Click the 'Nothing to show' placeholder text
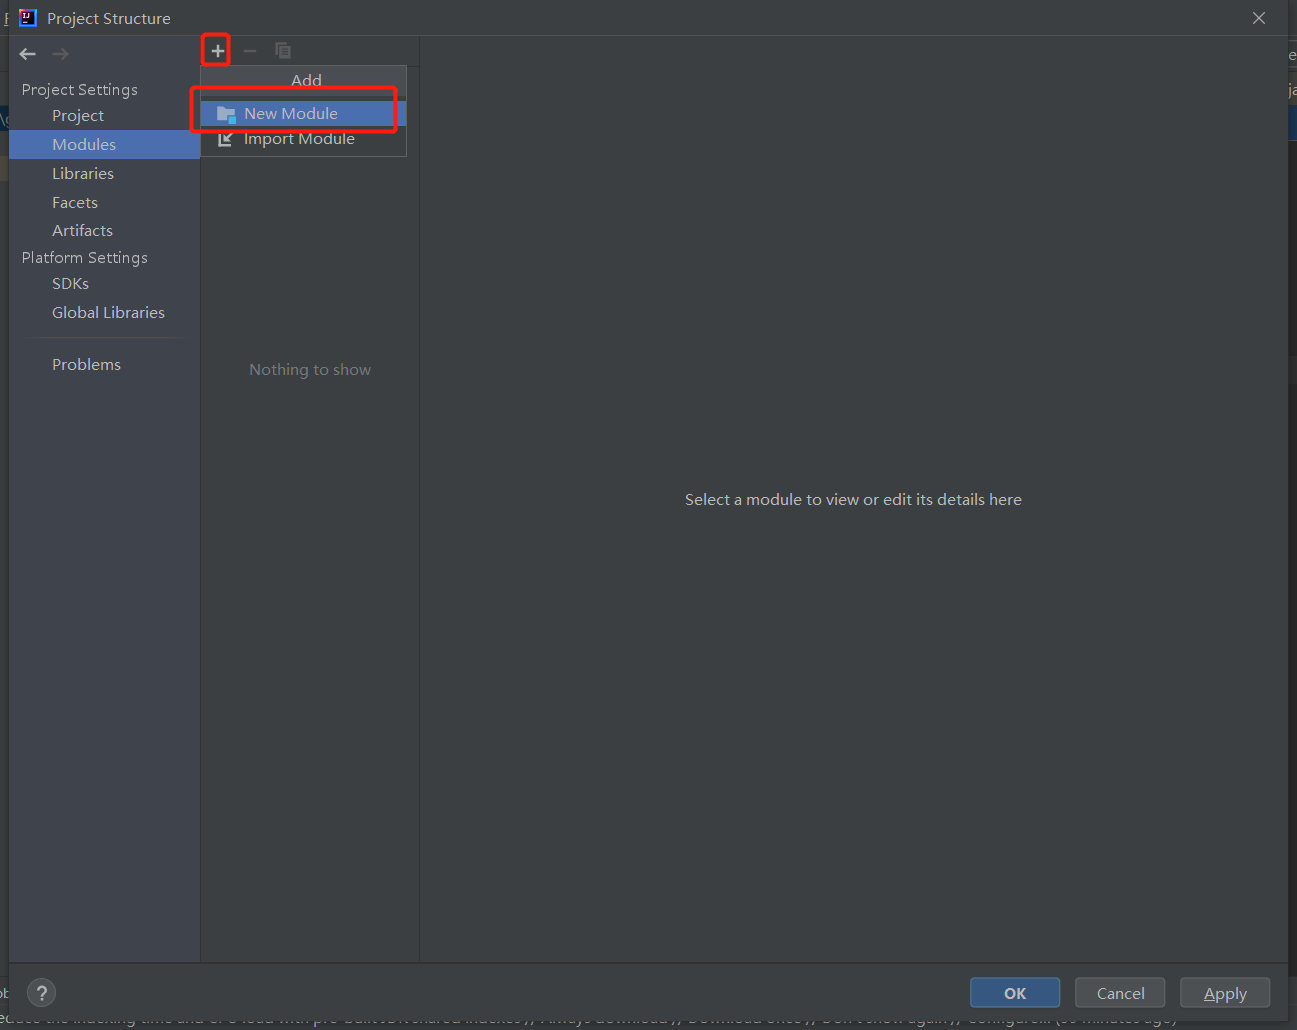 310,370
